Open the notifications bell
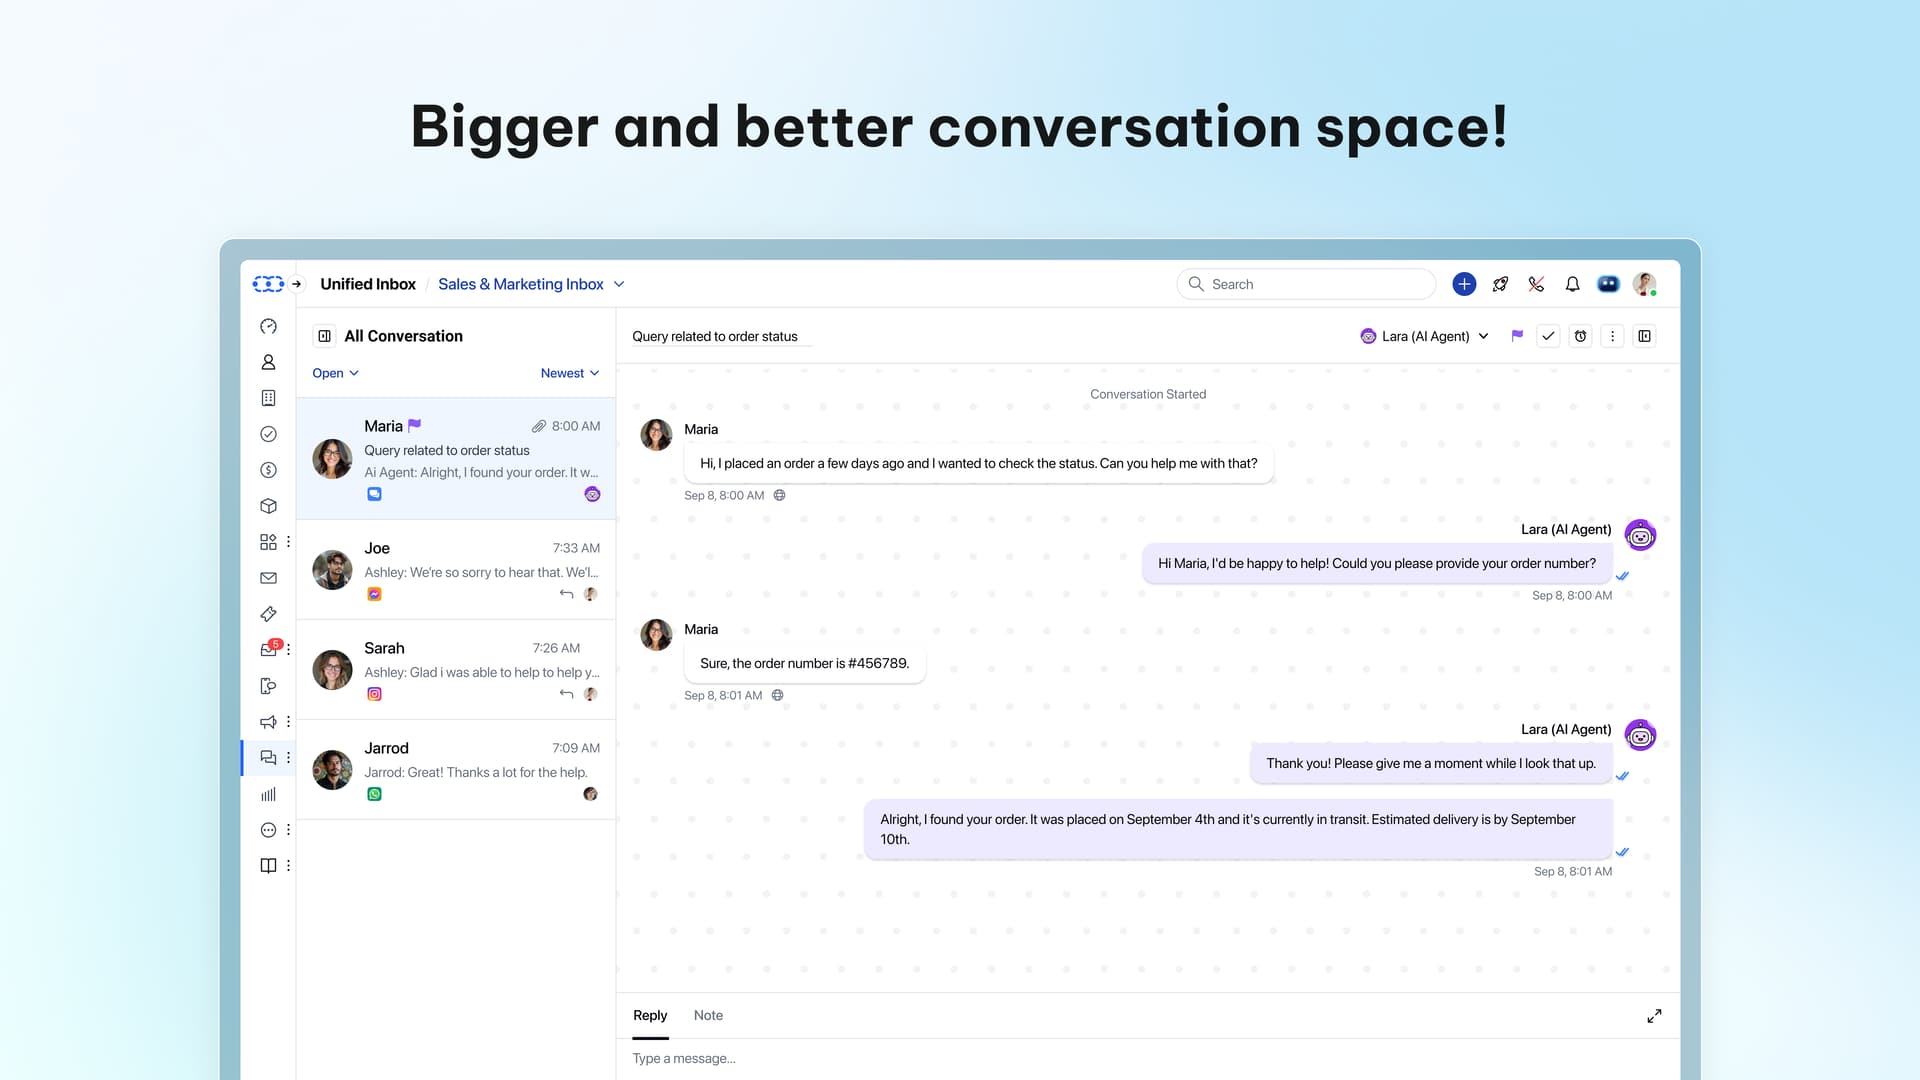 [1572, 285]
